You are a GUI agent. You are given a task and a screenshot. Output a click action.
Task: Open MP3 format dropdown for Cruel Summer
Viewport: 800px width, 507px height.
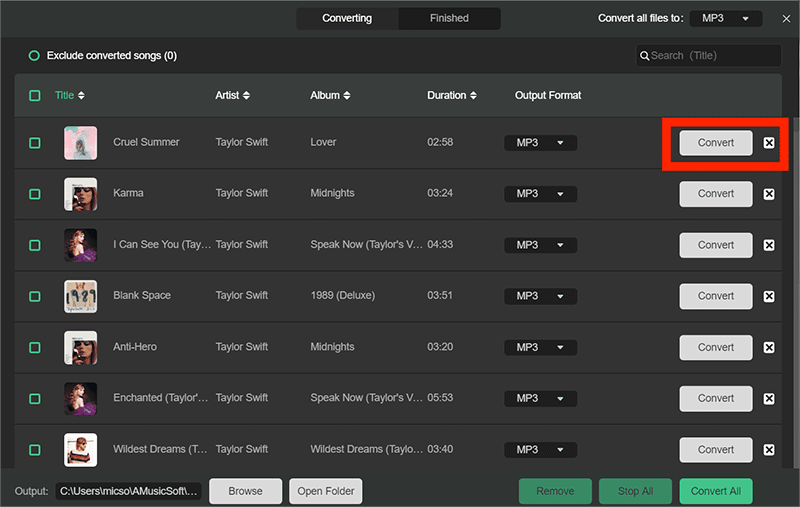point(540,143)
